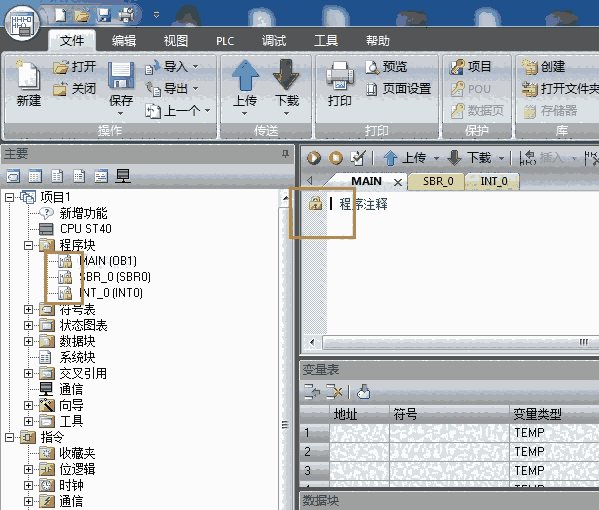The height and width of the screenshot is (510, 599).
Task: Click the Download arrow in ribbon
Action: 286,75
